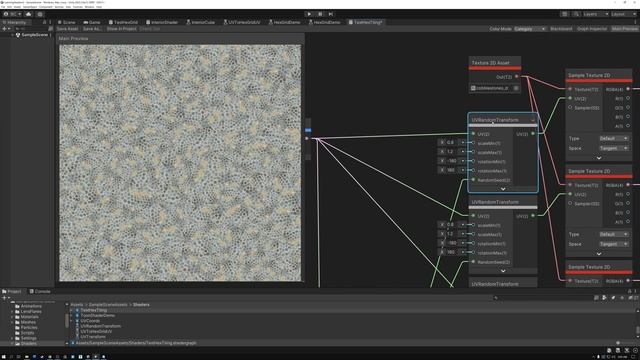Image resolution: width=640 pixels, height=360 pixels.
Task: Click the 0.8 scaleMin value field of the first UVRandomTransform
Action: 451,142
